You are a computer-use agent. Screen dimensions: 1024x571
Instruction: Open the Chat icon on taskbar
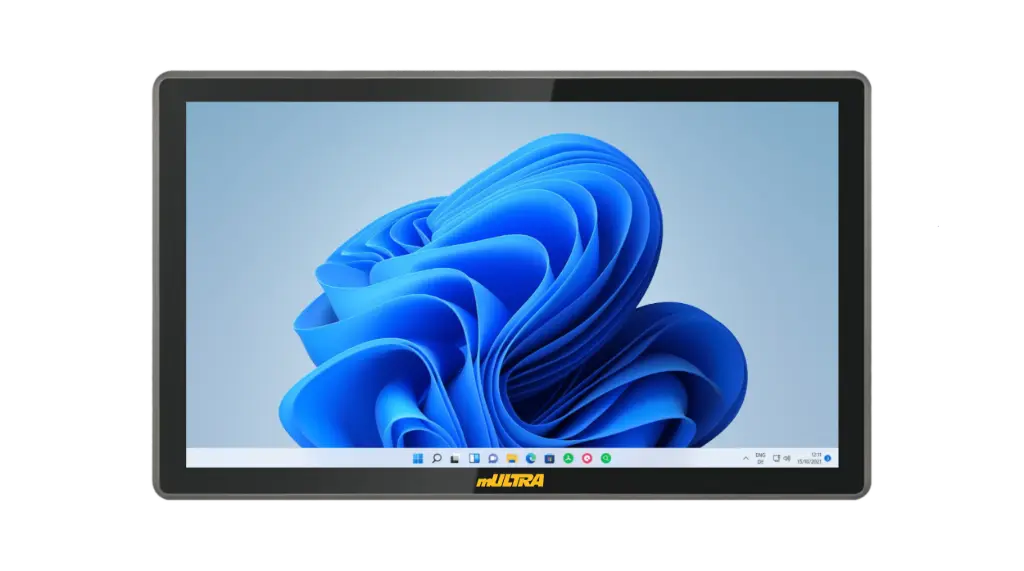[493, 459]
